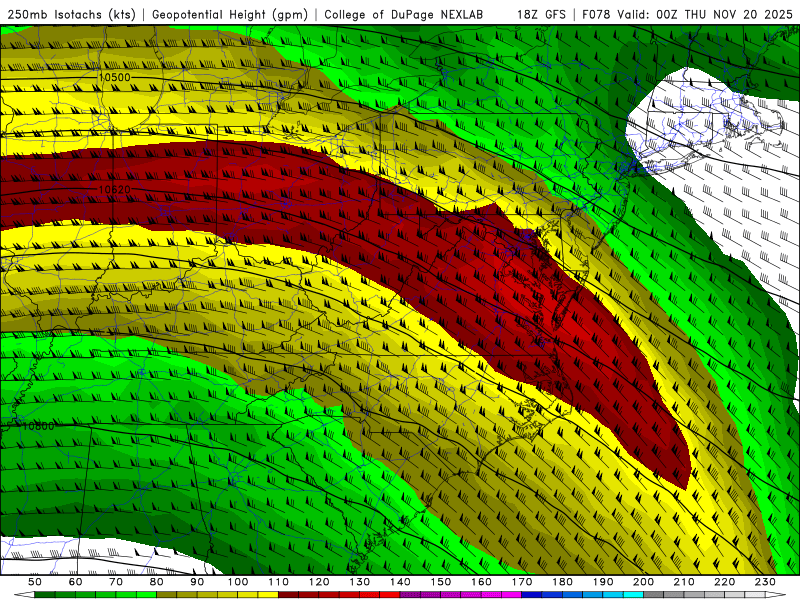Viewport: 800px width, 600px height.
Task: Pick the bright red swatch ending at 140
Action: [390, 594]
